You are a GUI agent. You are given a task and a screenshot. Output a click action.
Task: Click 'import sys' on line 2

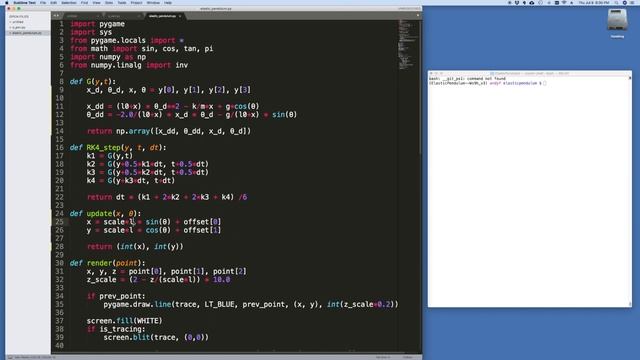[91, 32]
